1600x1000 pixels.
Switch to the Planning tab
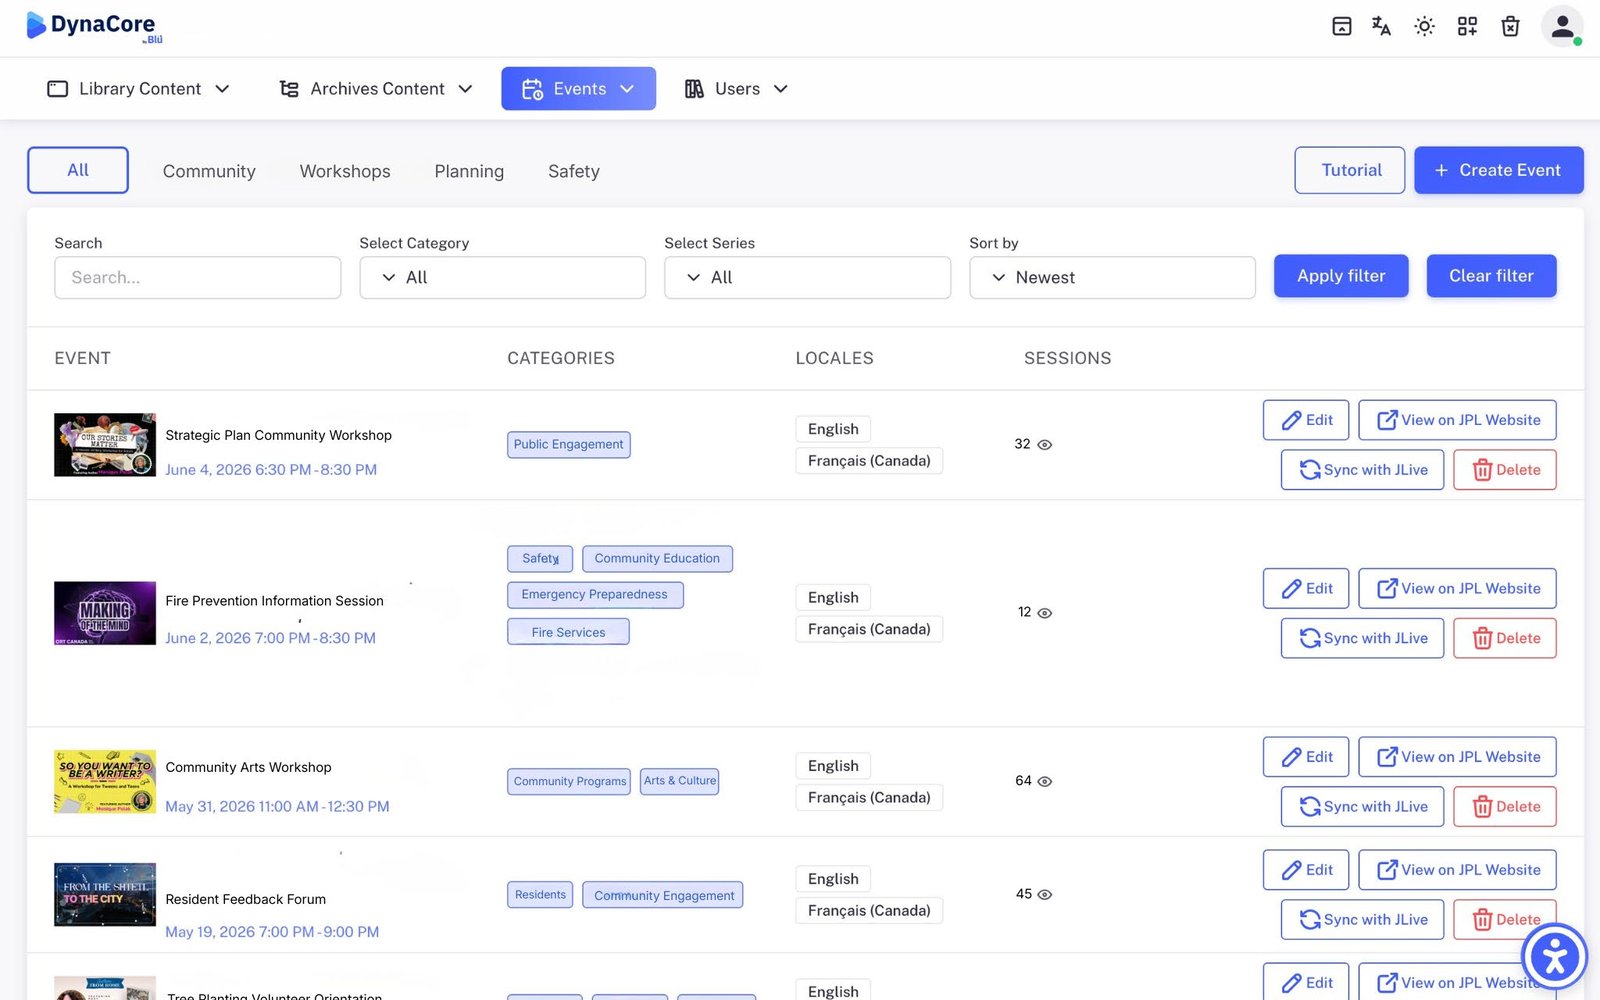tap(469, 171)
